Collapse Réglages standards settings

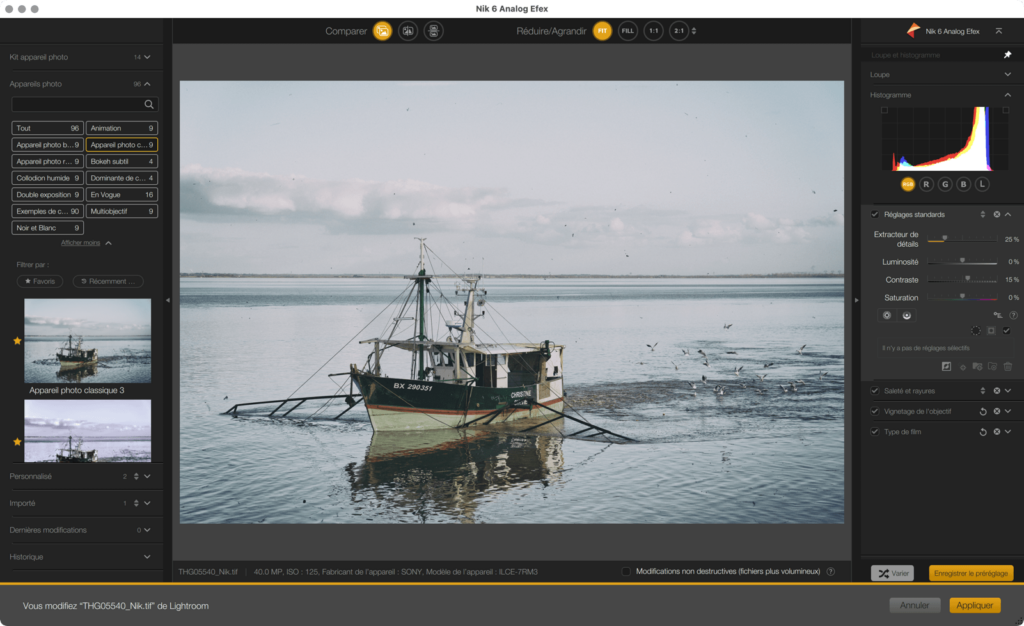point(1008,214)
